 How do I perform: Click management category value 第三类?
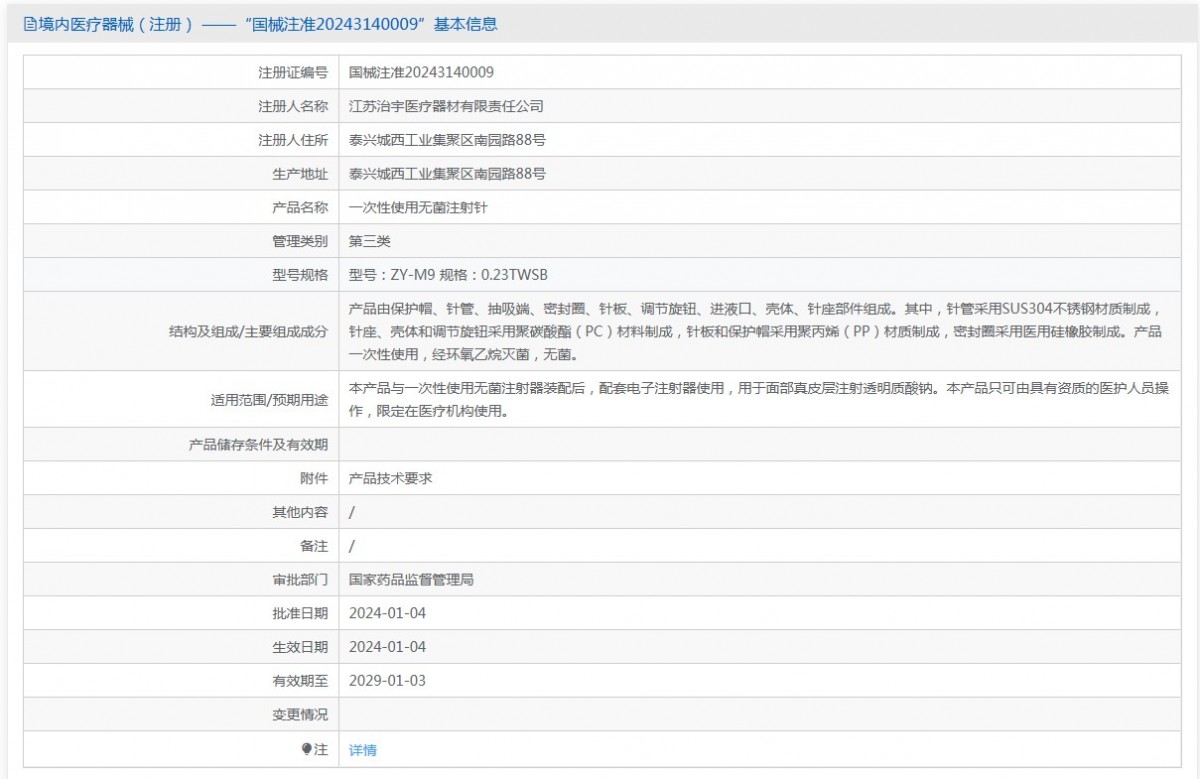369,241
